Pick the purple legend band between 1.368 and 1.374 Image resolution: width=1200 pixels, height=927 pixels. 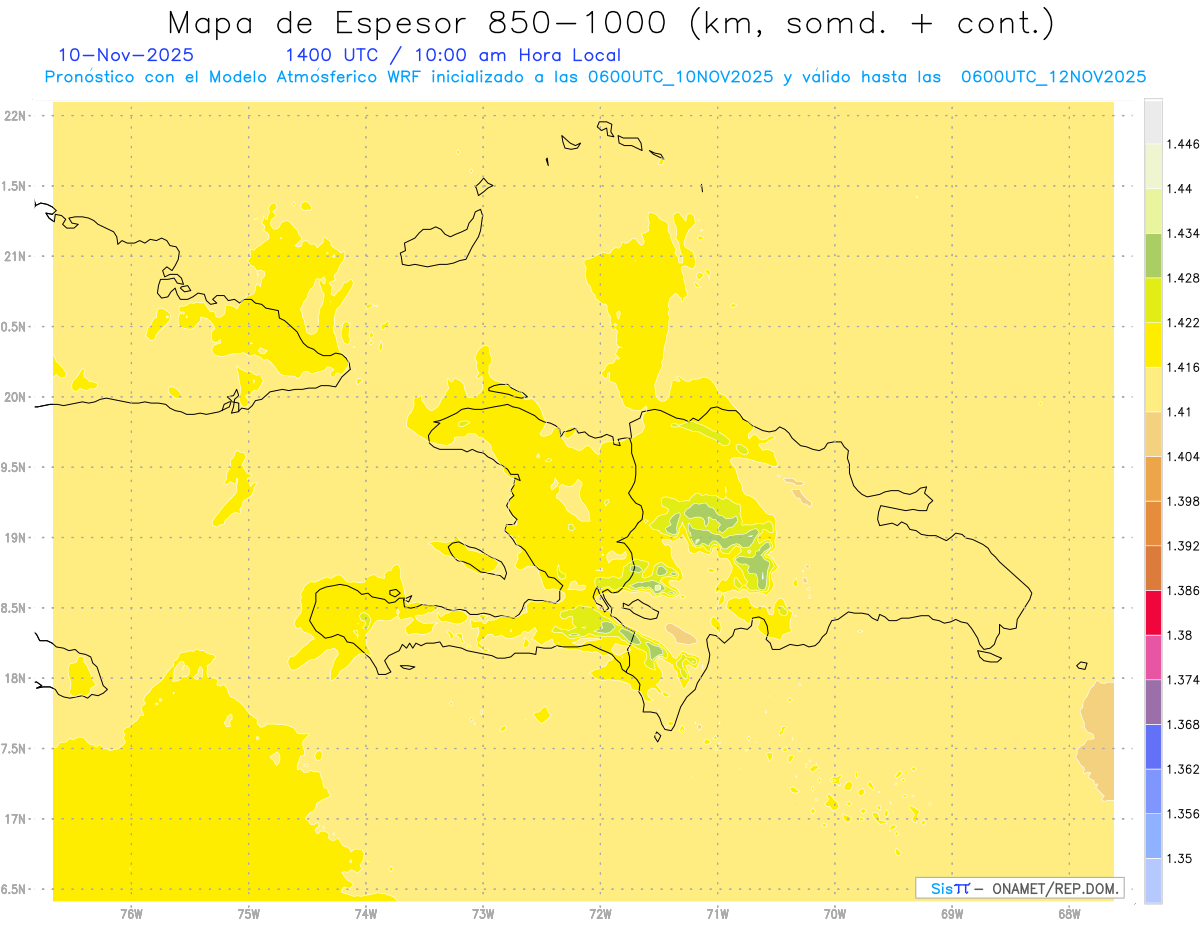click(x=1153, y=702)
